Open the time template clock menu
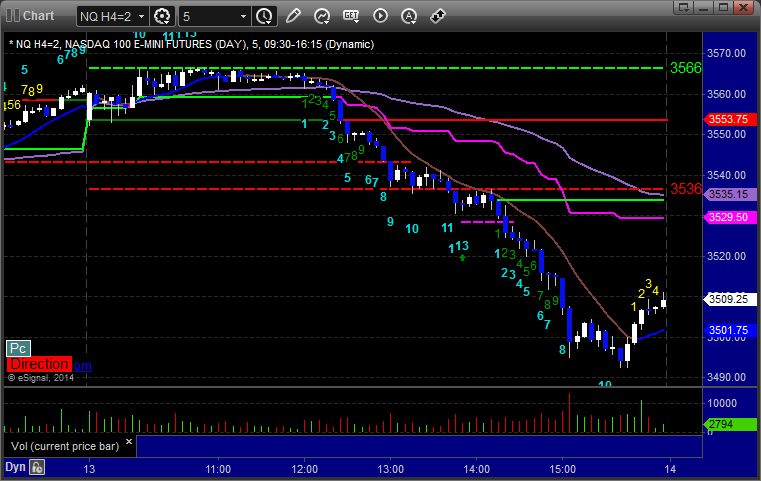Screen dimensions: 761x481 pyautogui.click(x=265, y=16)
